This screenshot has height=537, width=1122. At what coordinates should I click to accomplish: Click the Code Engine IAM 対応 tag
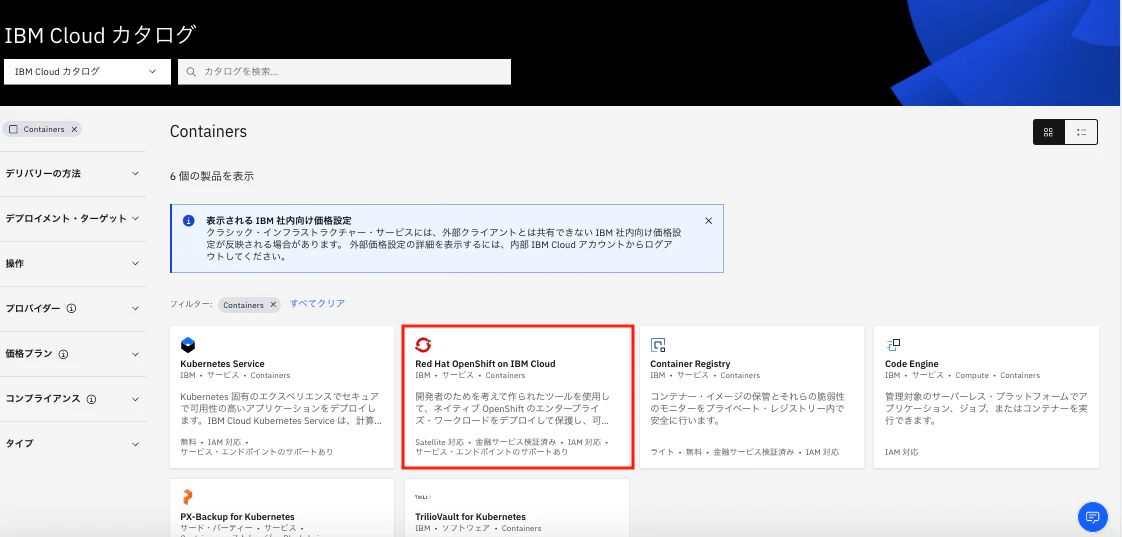[x=902, y=453]
